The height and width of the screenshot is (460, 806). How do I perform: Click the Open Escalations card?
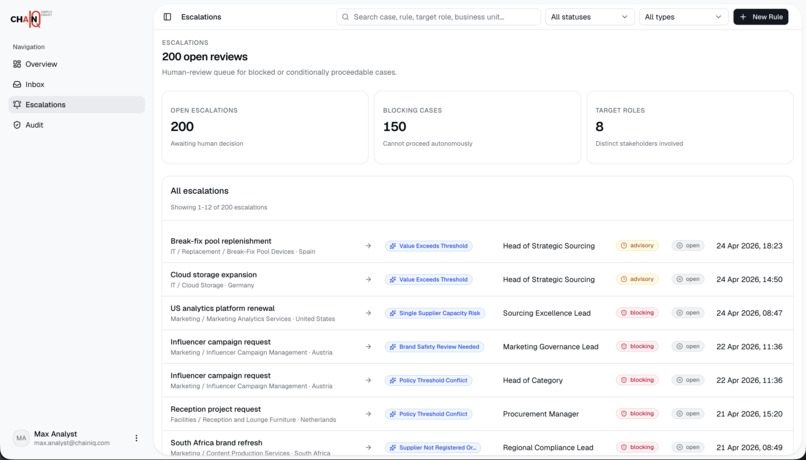(x=265, y=127)
